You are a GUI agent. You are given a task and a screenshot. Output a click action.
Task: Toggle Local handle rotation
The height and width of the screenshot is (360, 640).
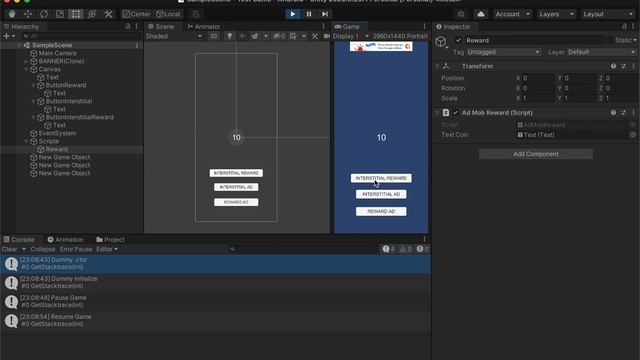168,14
